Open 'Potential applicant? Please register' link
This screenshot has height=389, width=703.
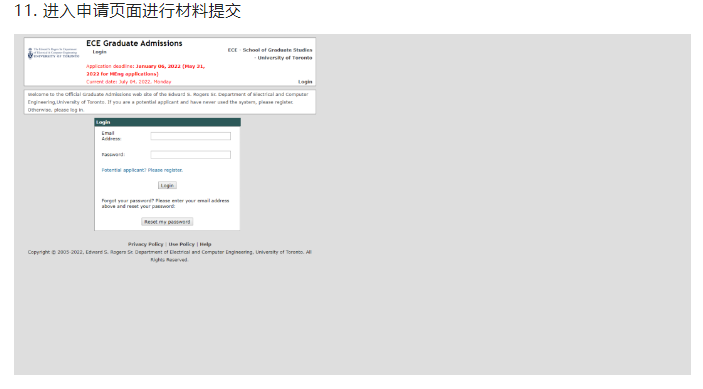coord(142,170)
